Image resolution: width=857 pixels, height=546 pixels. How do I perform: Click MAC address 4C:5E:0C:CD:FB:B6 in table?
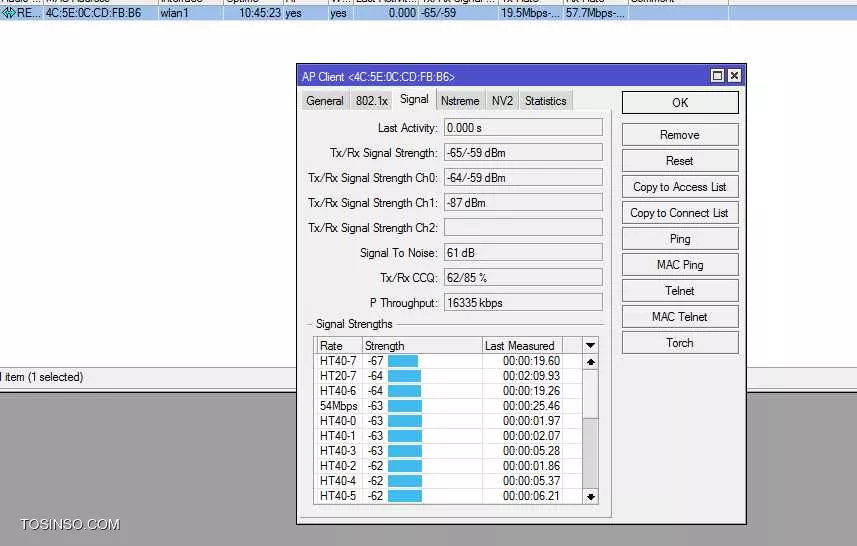93,13
